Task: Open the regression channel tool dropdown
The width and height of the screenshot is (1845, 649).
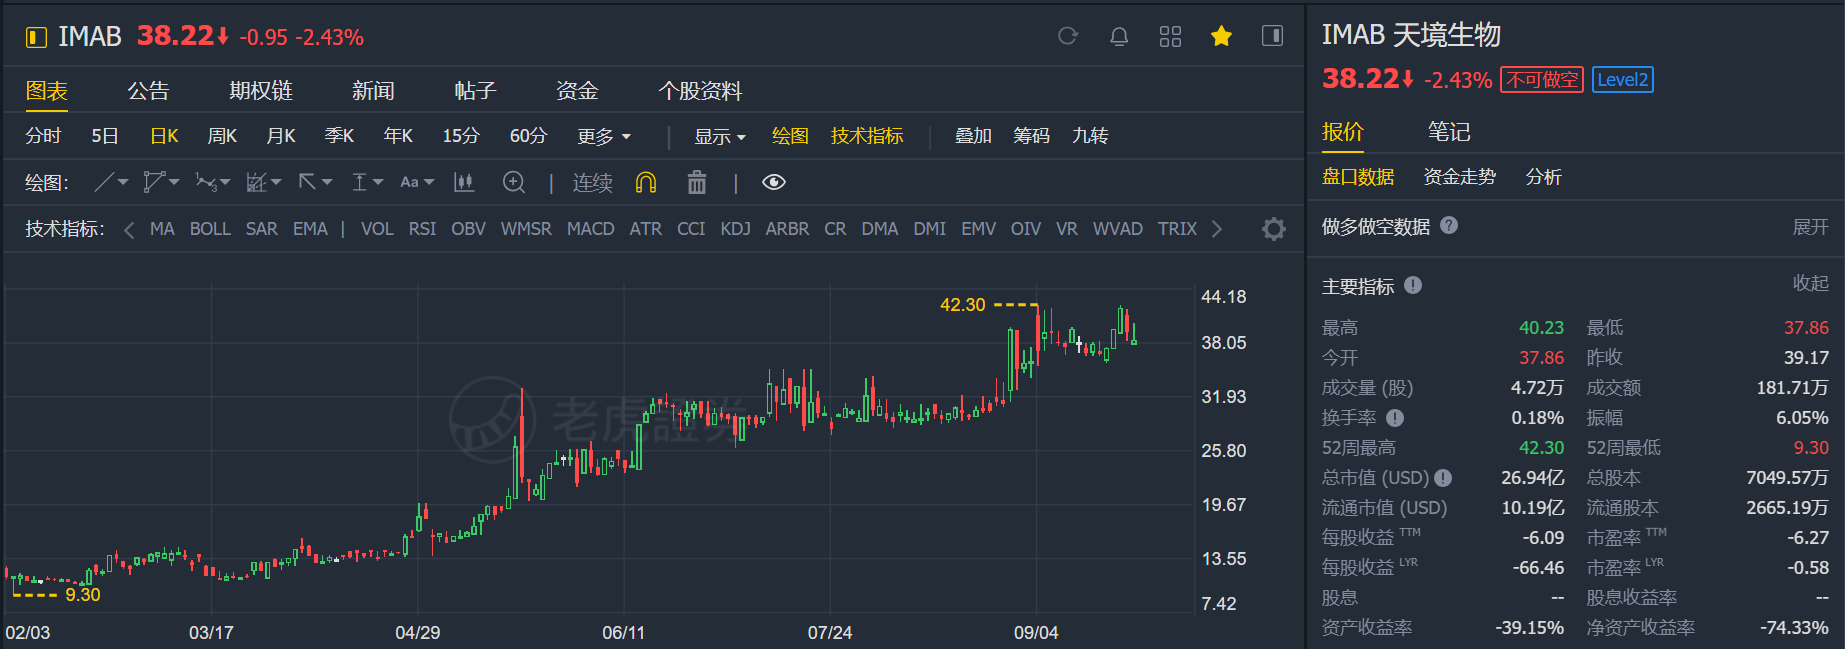Action: 264,182
